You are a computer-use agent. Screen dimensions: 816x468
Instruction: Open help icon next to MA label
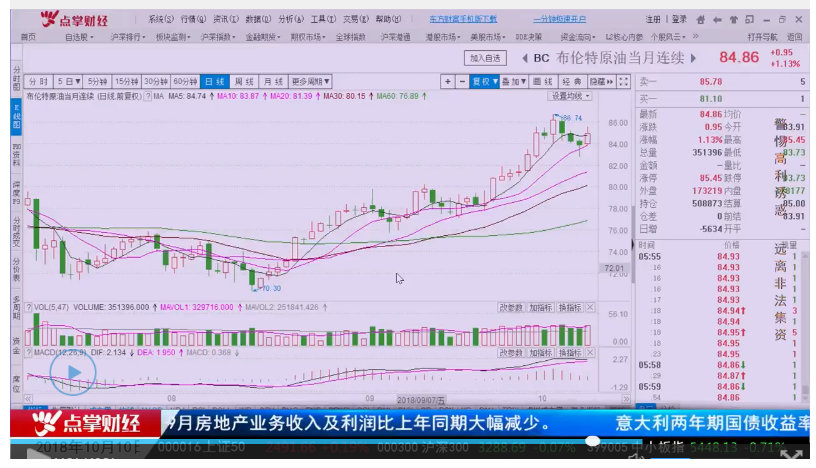tap(148, 96)
